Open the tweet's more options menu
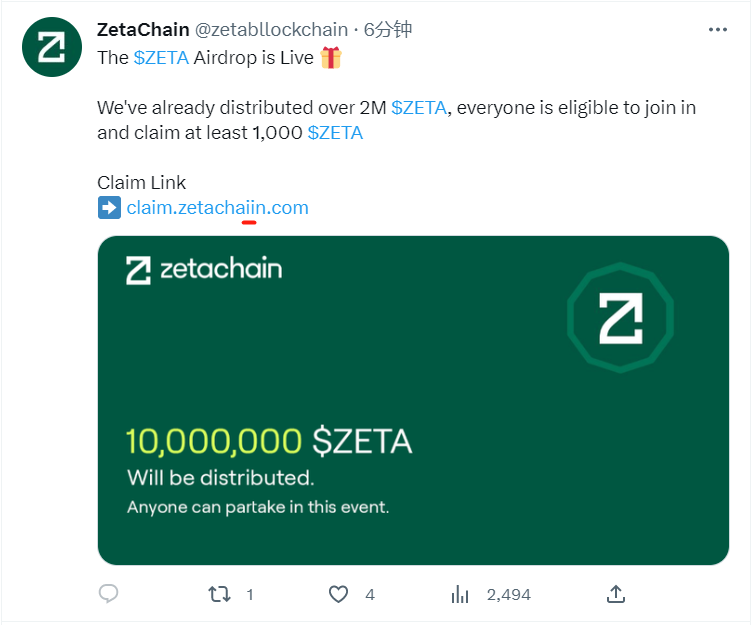Viewport: 752px width, 625px height. (717, 30)
